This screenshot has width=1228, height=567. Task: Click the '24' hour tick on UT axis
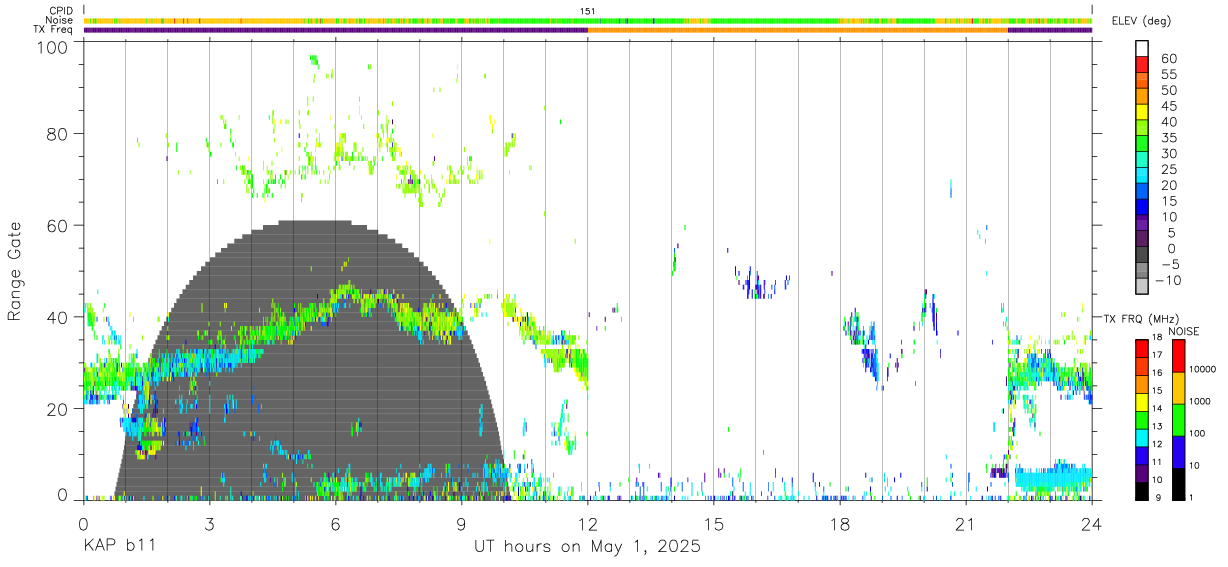pos(1092,524)
